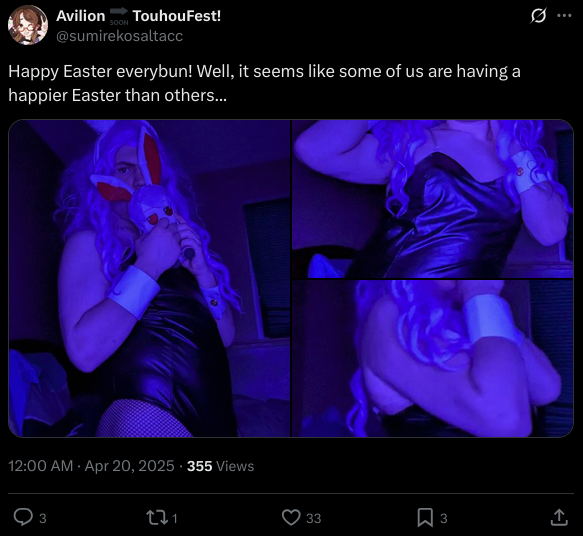Click the like count number 33
Screen dimensions: 583x536
[x=313, y=518]
